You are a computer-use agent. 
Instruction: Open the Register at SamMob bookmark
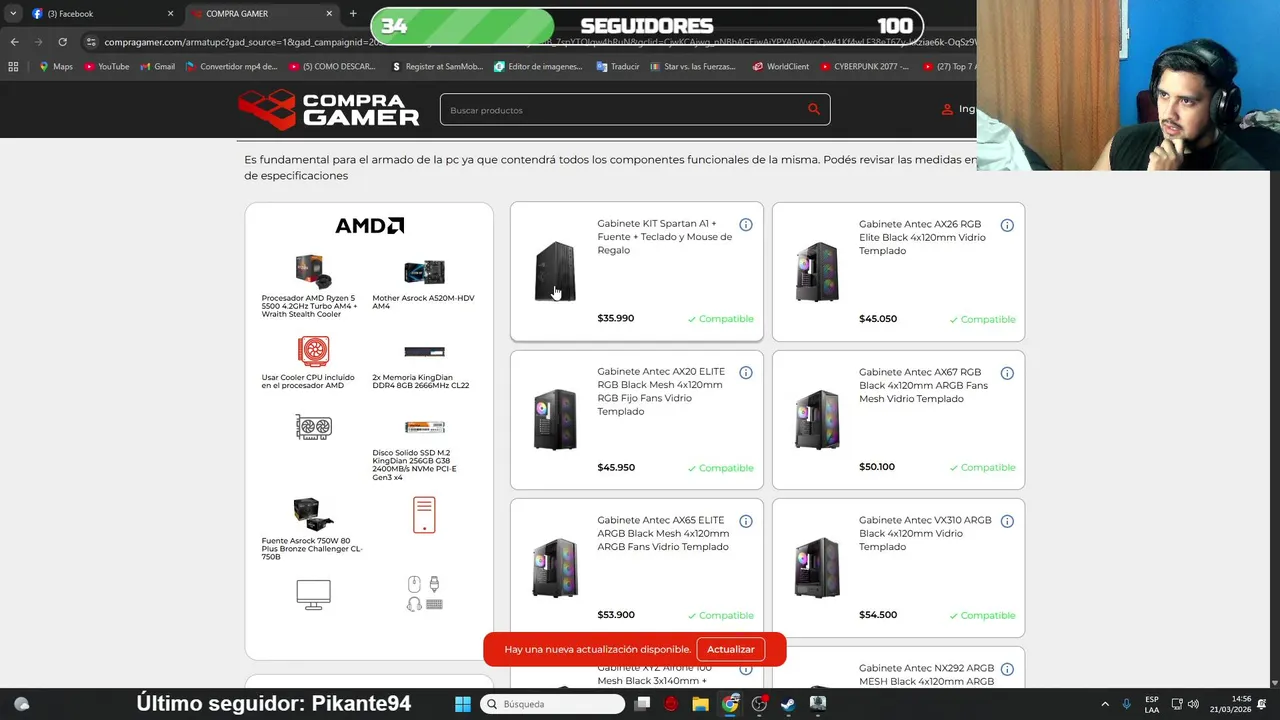click(x=437, y=67)
